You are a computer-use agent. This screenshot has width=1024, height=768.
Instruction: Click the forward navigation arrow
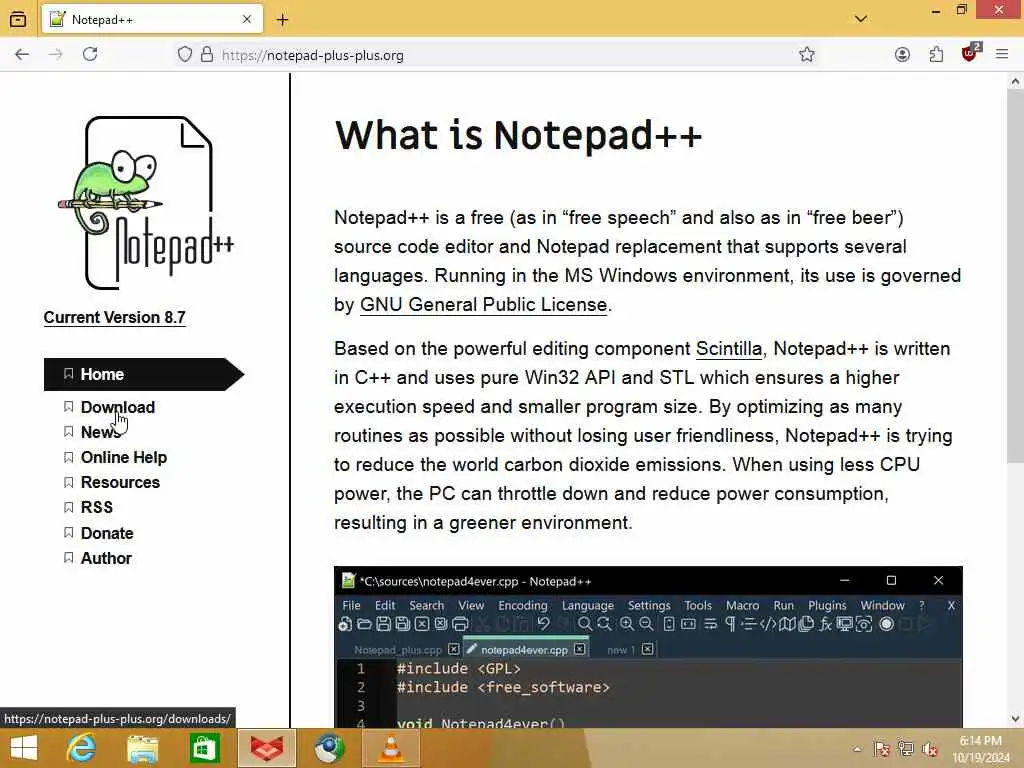pos(56,54)
